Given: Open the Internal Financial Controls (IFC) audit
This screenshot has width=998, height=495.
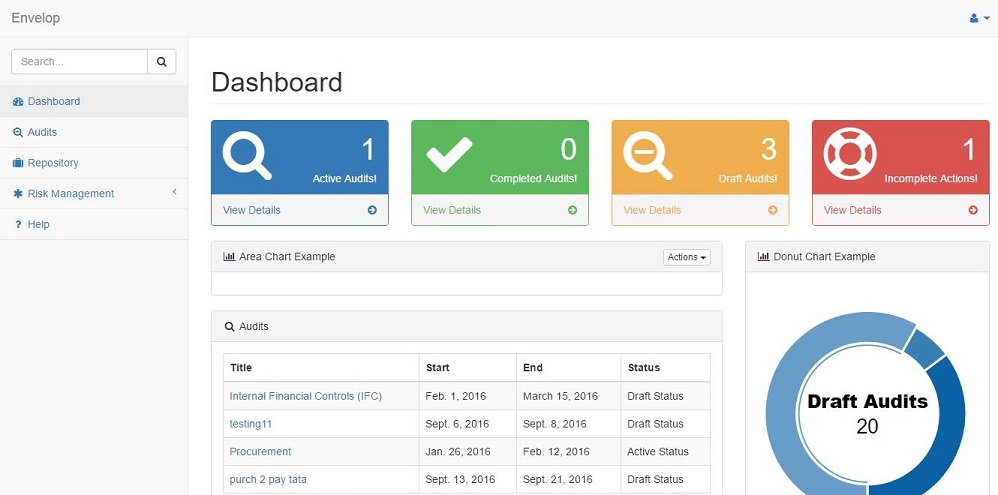Looking at the screenshot, I should click(x=306, y=396).
